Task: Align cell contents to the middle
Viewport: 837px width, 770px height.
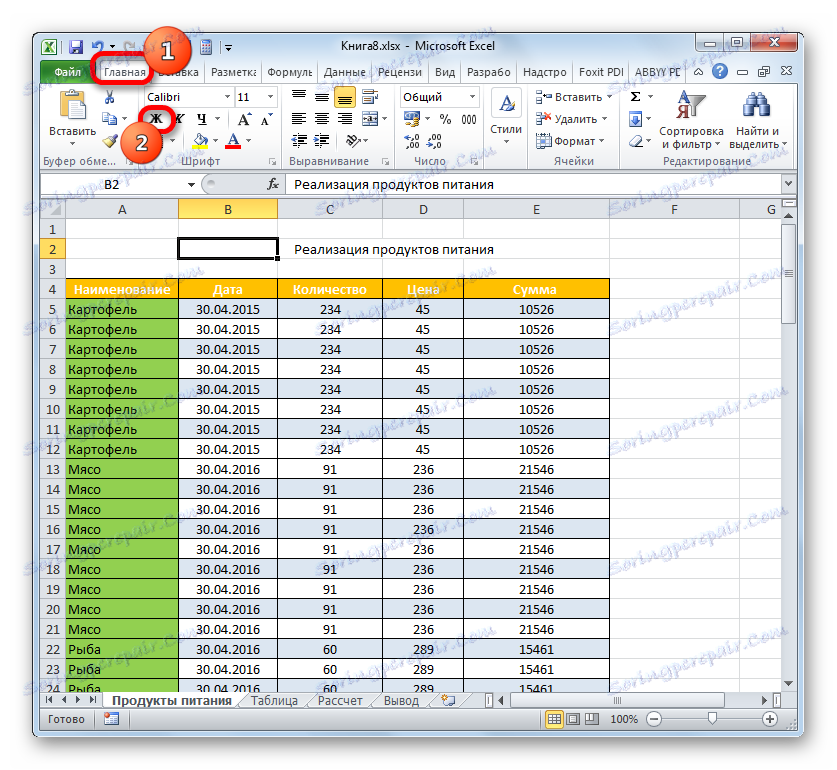Action: click(322, 97)
